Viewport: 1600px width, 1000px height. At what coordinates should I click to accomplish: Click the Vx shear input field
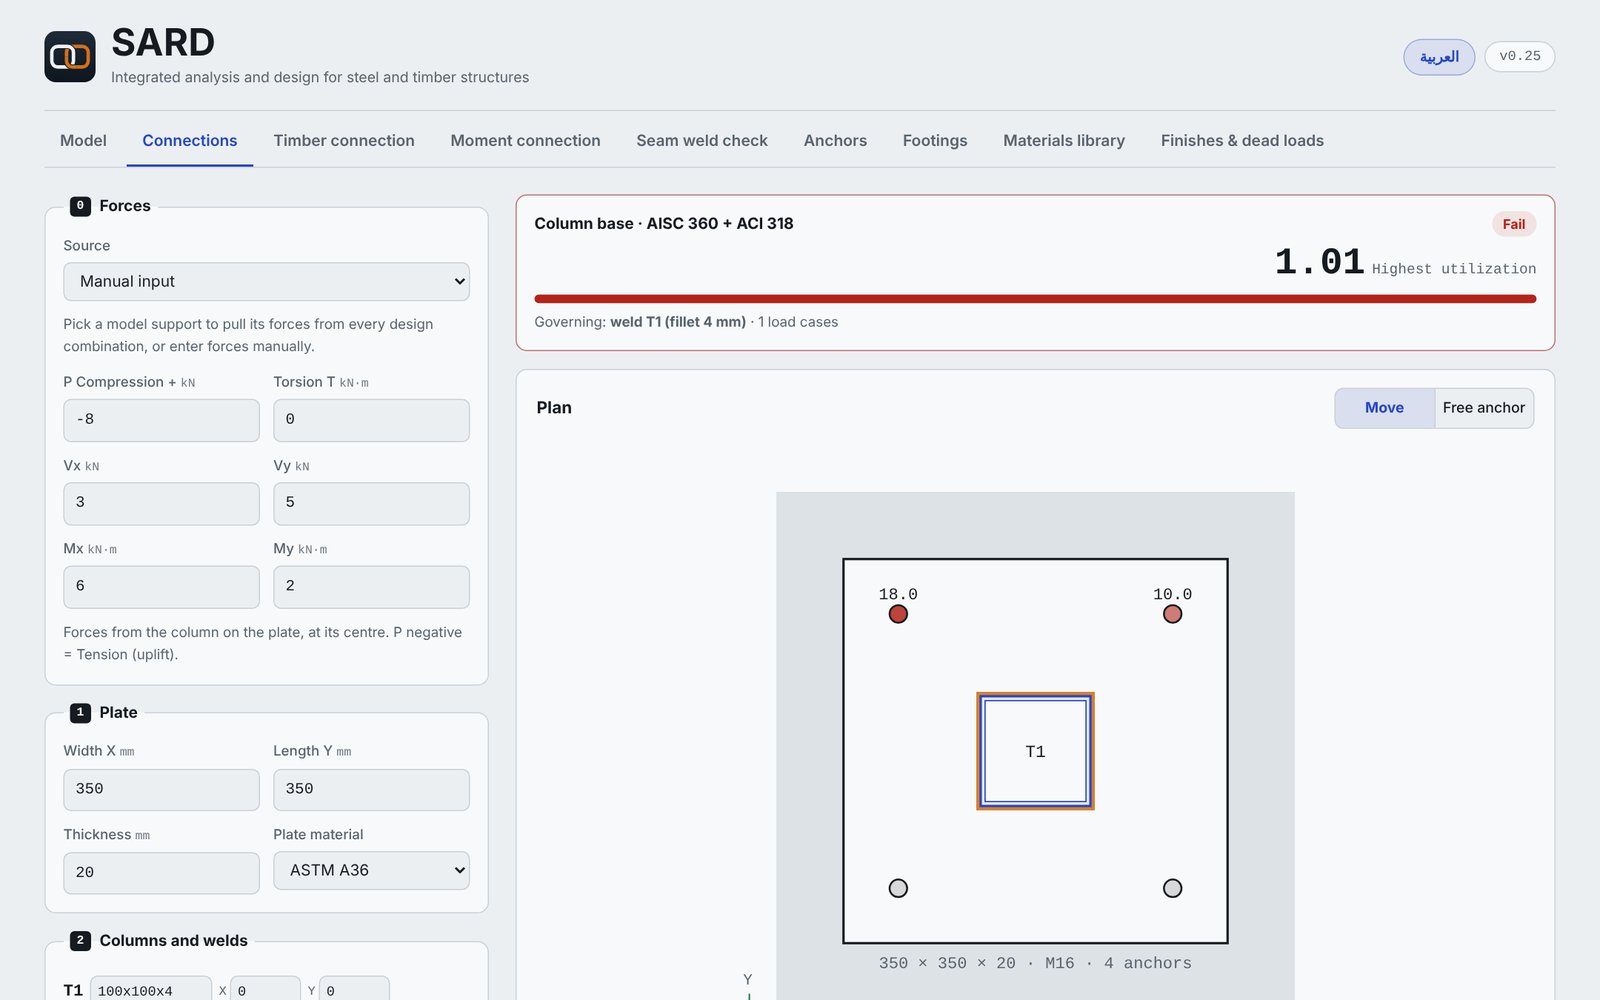[x=161, y=503]
